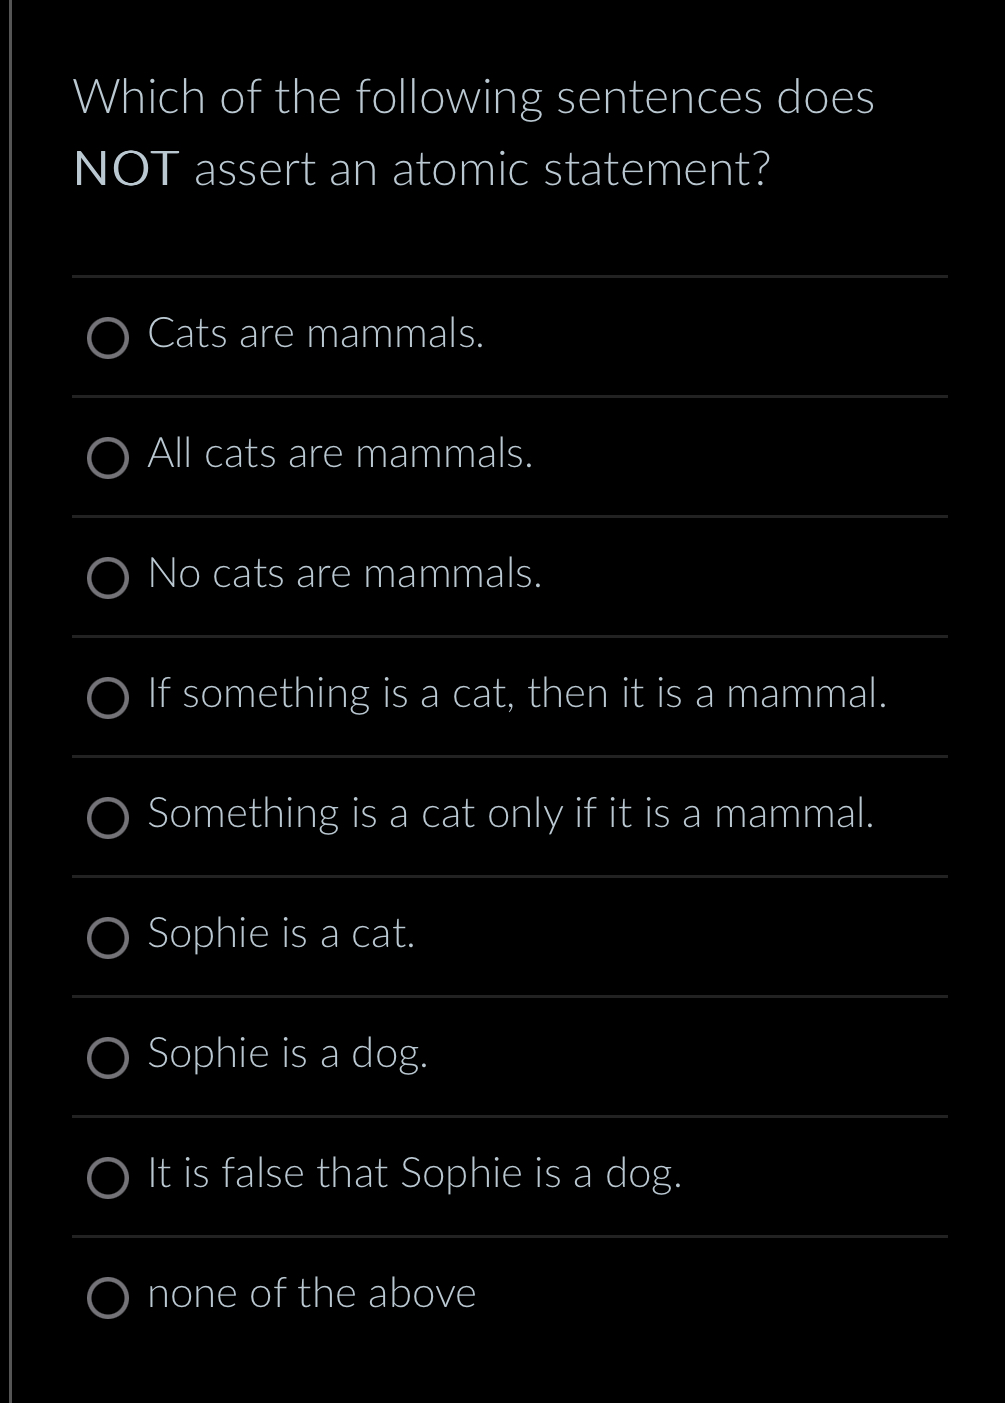The image size is (1005, 1403).
Task: Click the text "Cats are mammals."
Action: [x=316, y=334]
